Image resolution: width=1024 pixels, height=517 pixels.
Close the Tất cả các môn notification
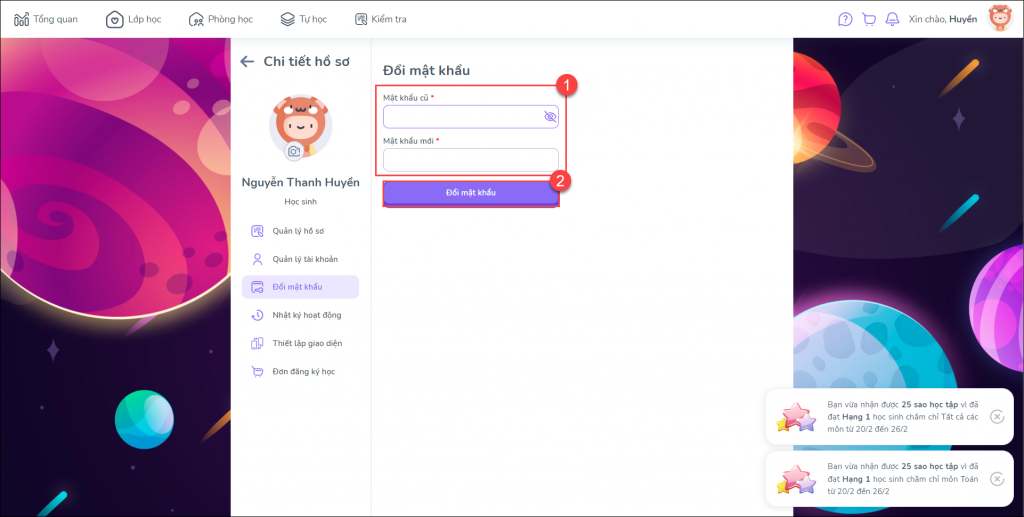coord(997,416)
